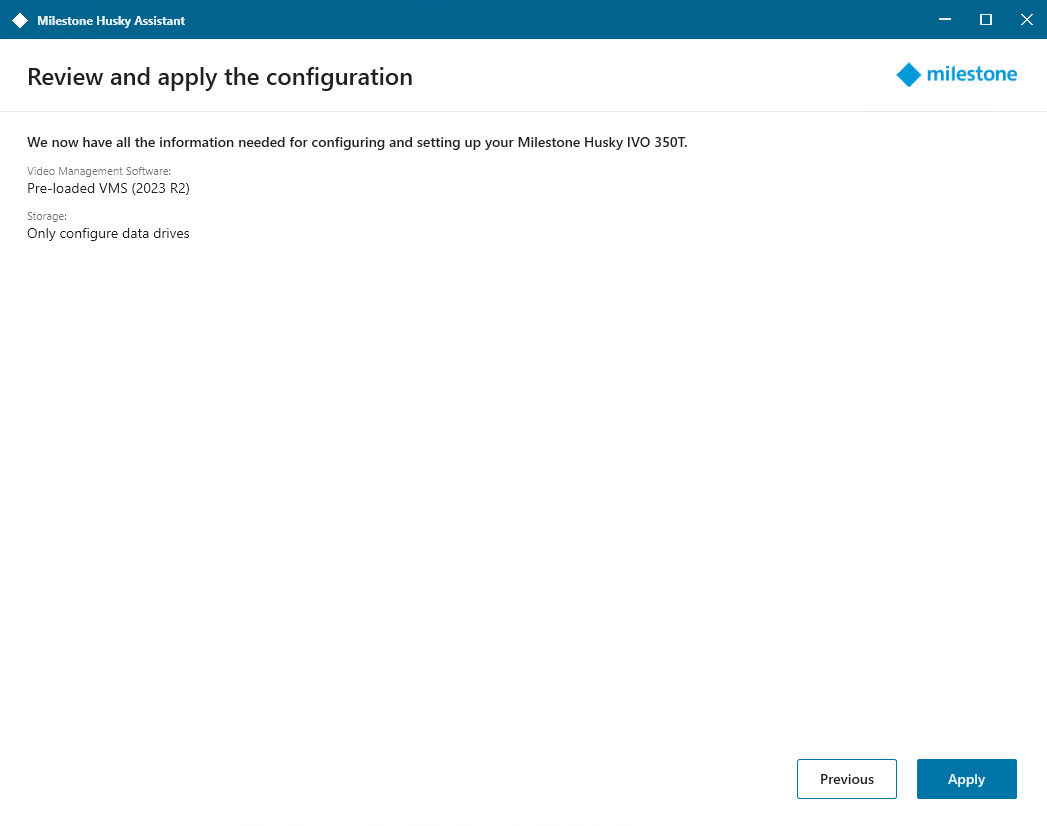Click the 'Only configure data drives' value
Viewport: 1047px width, 826px height.
click(x=108, y=234)
